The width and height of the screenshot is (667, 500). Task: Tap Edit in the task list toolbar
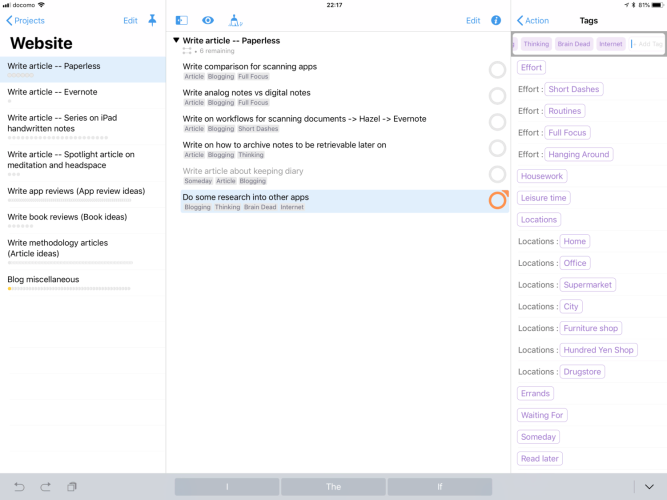[x=473, y=20]
